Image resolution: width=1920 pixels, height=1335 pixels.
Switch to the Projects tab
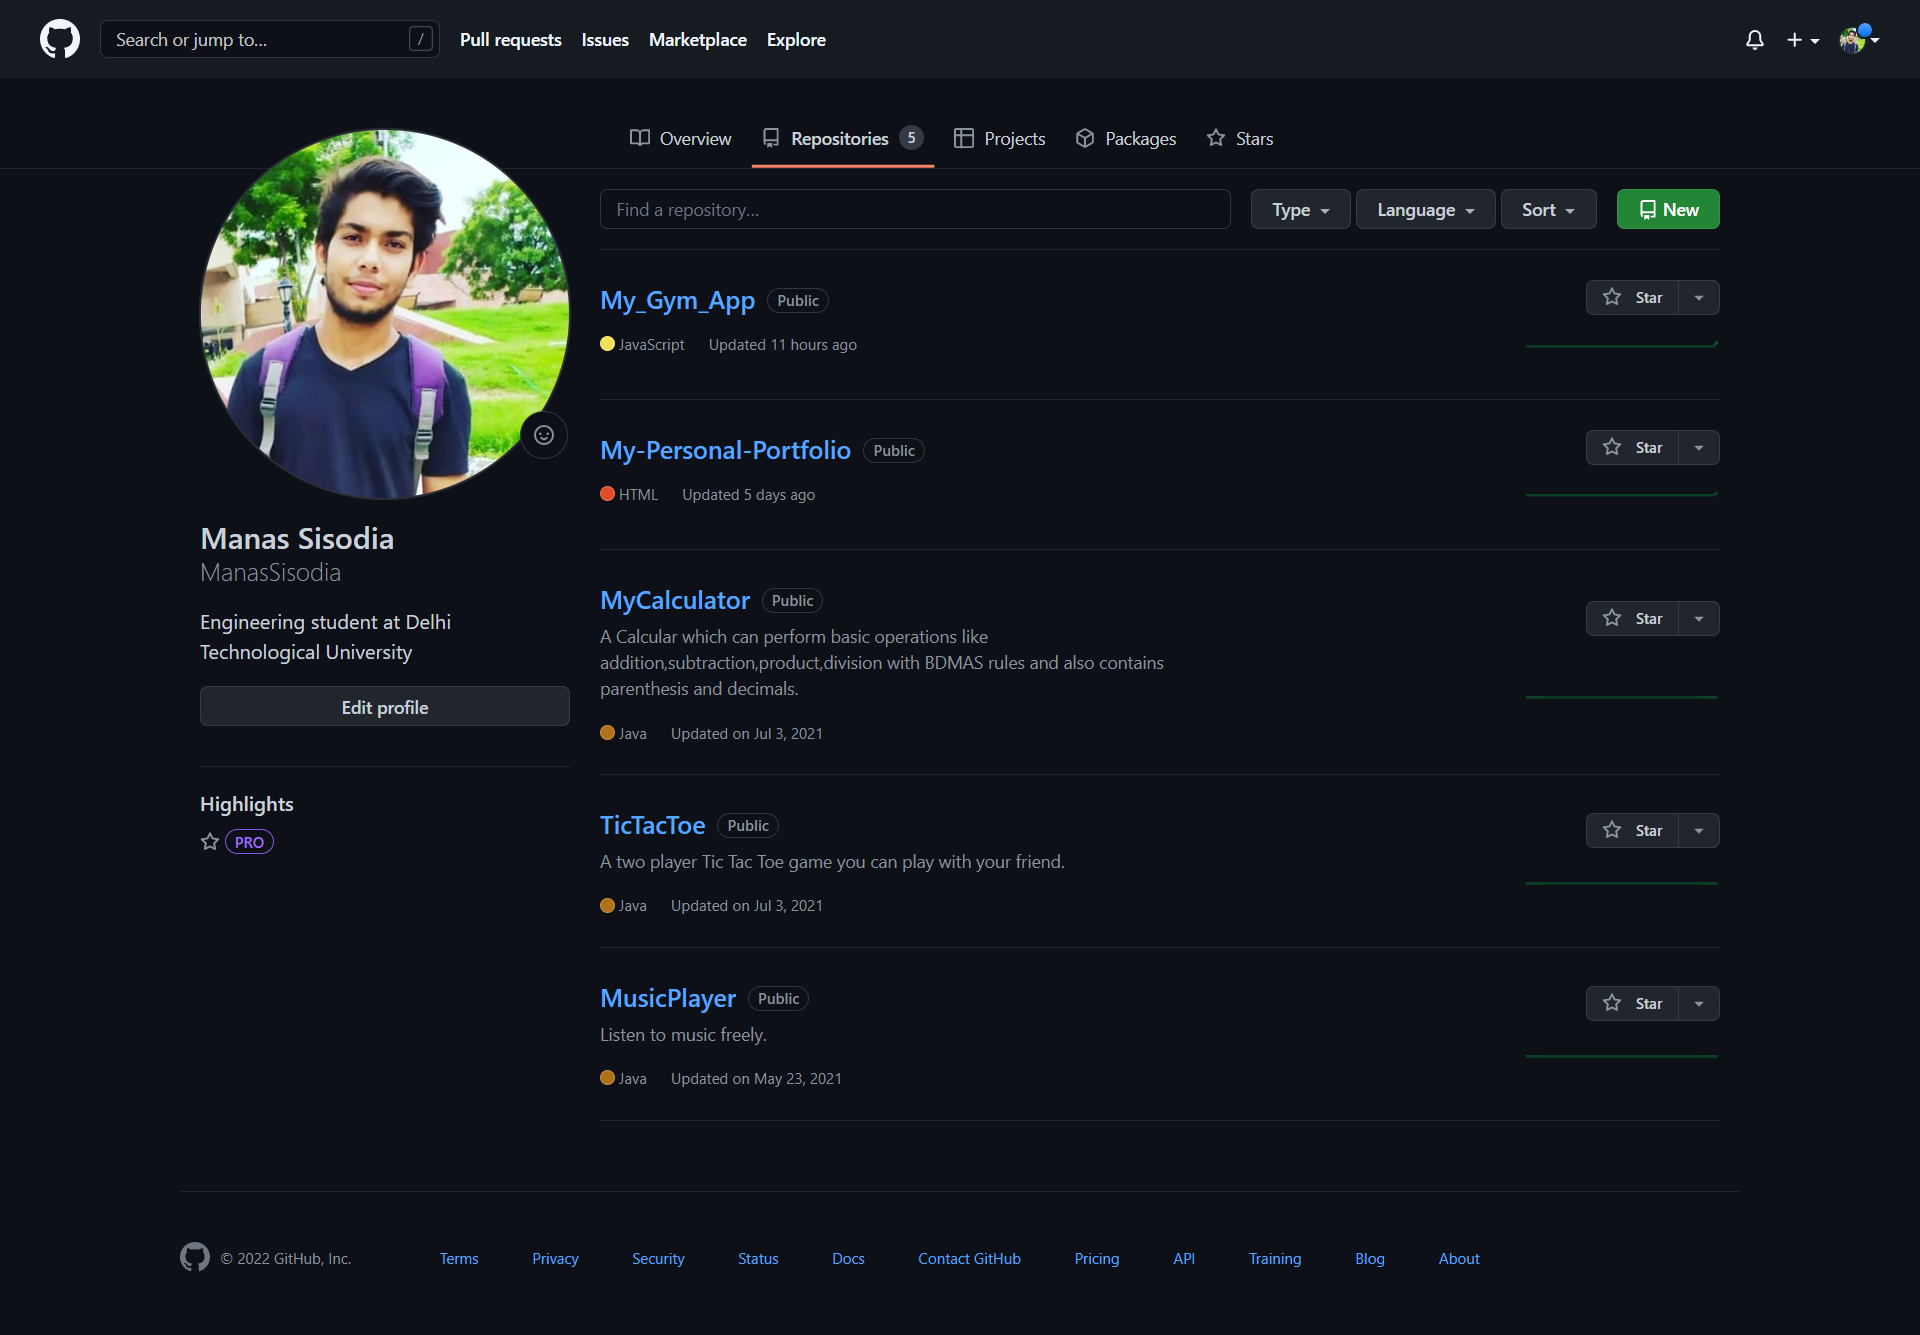click(x=999, y=138)
